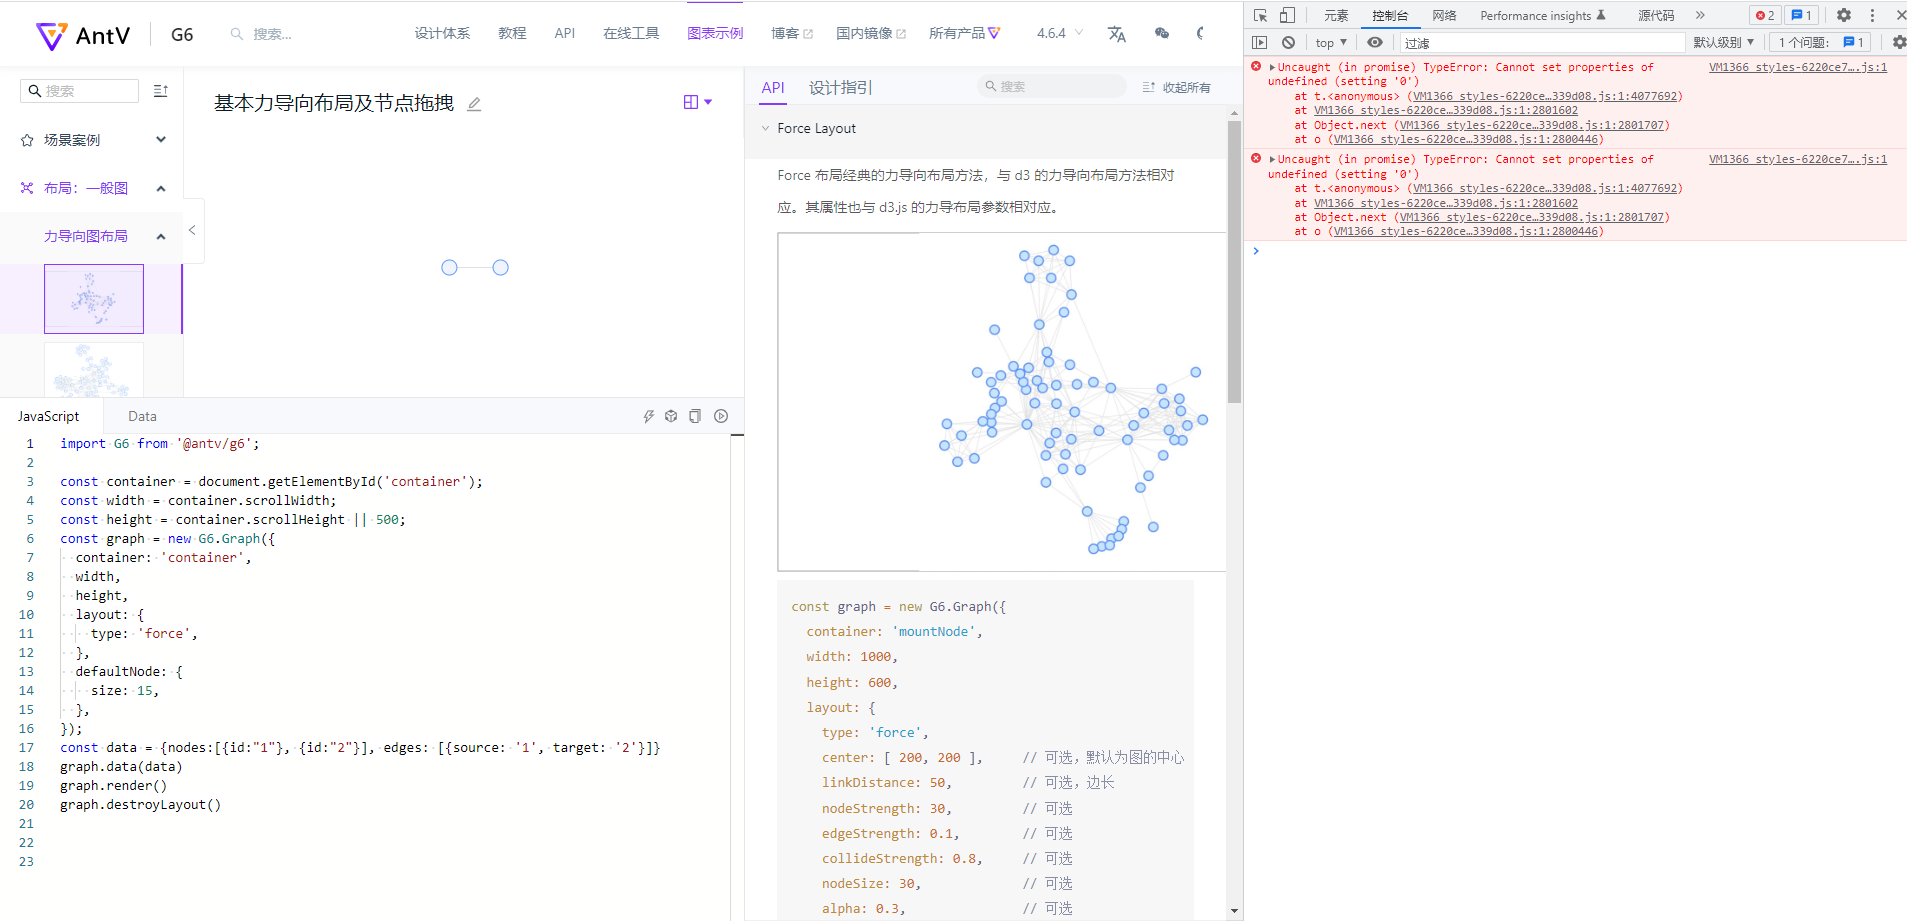Select the element inspector icon in DevTools

[1259, 15]
